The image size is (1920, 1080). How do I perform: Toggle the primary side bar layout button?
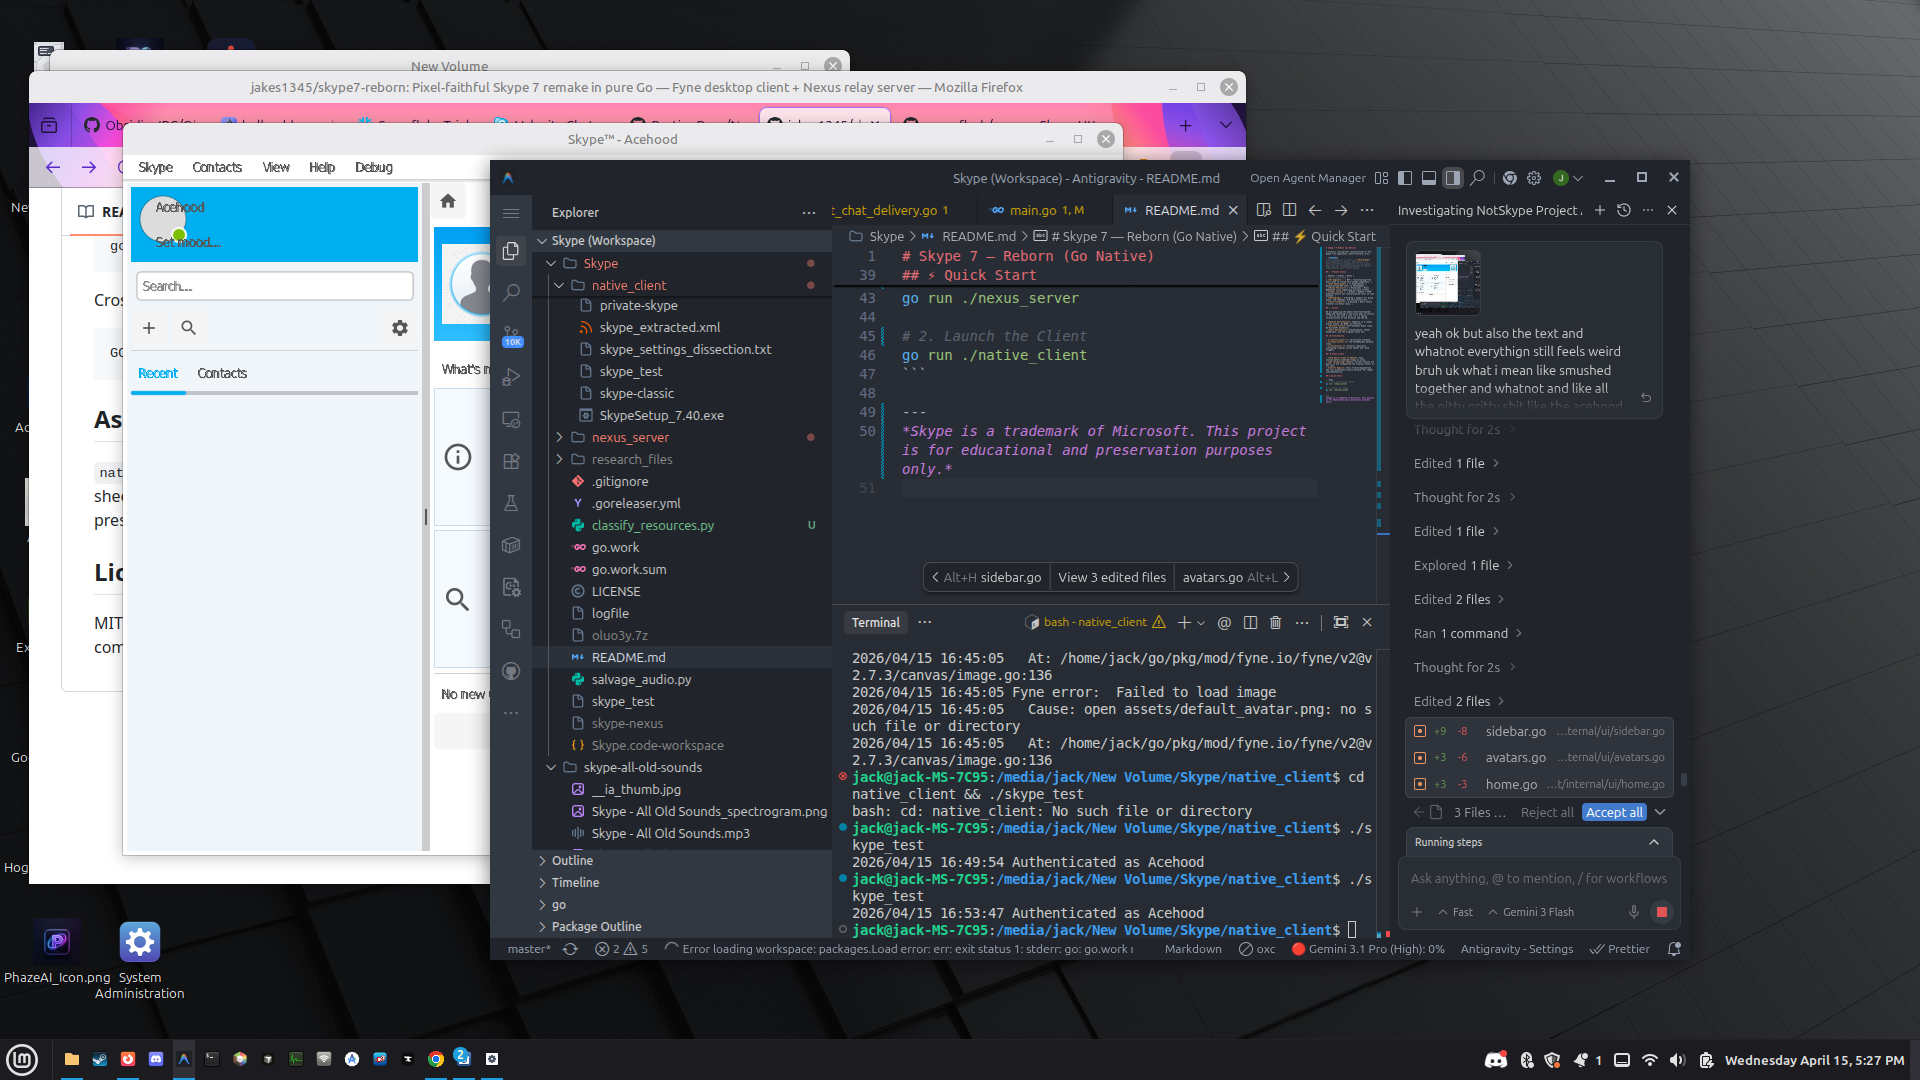point(1405,178)
